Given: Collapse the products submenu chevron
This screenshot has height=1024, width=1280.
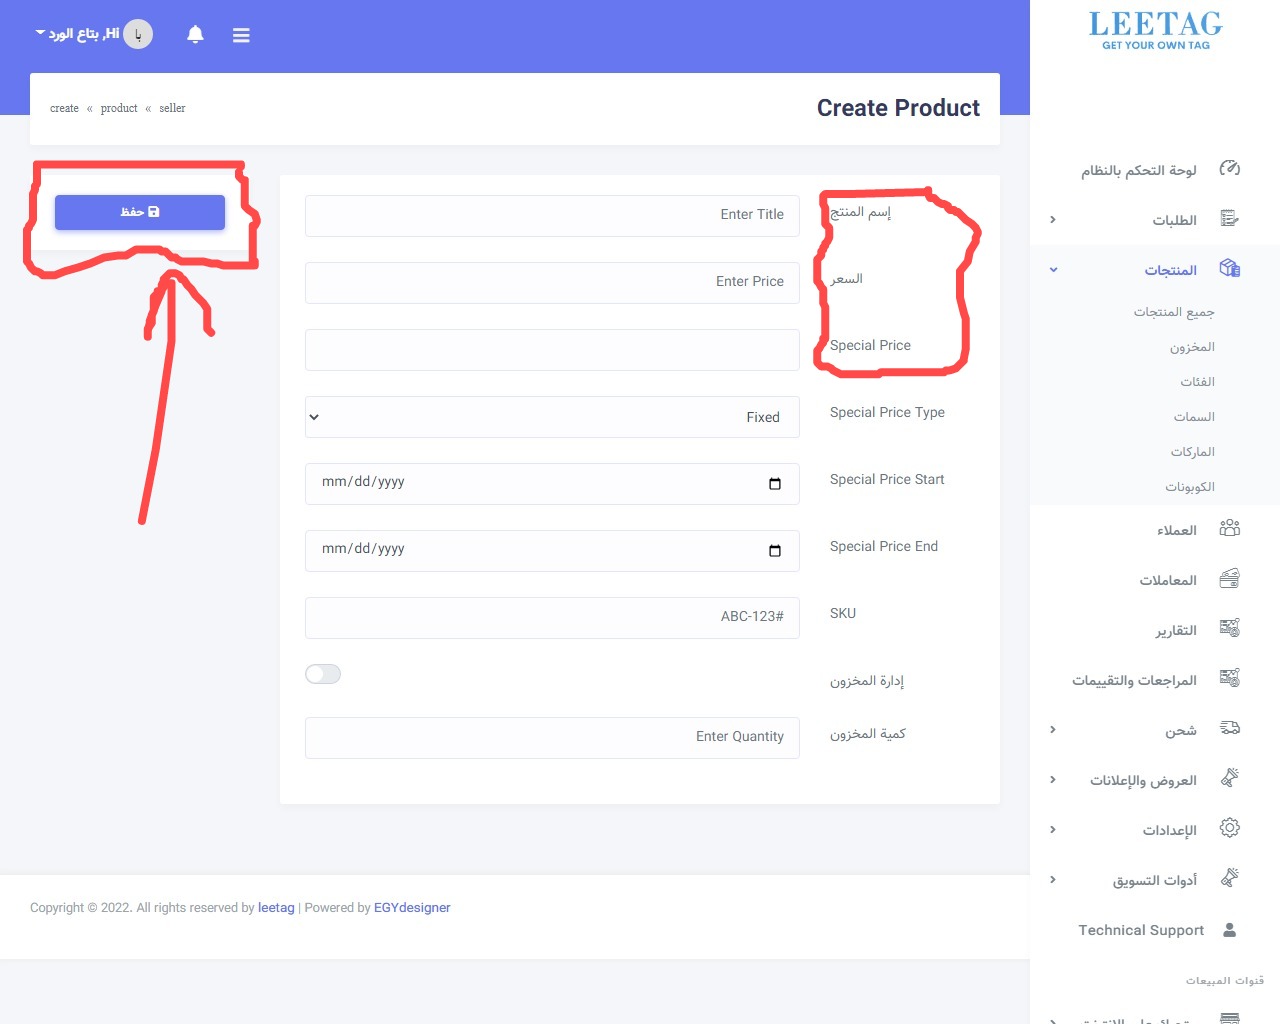Looking at the screenshot, I should (x=1053, y=270).
